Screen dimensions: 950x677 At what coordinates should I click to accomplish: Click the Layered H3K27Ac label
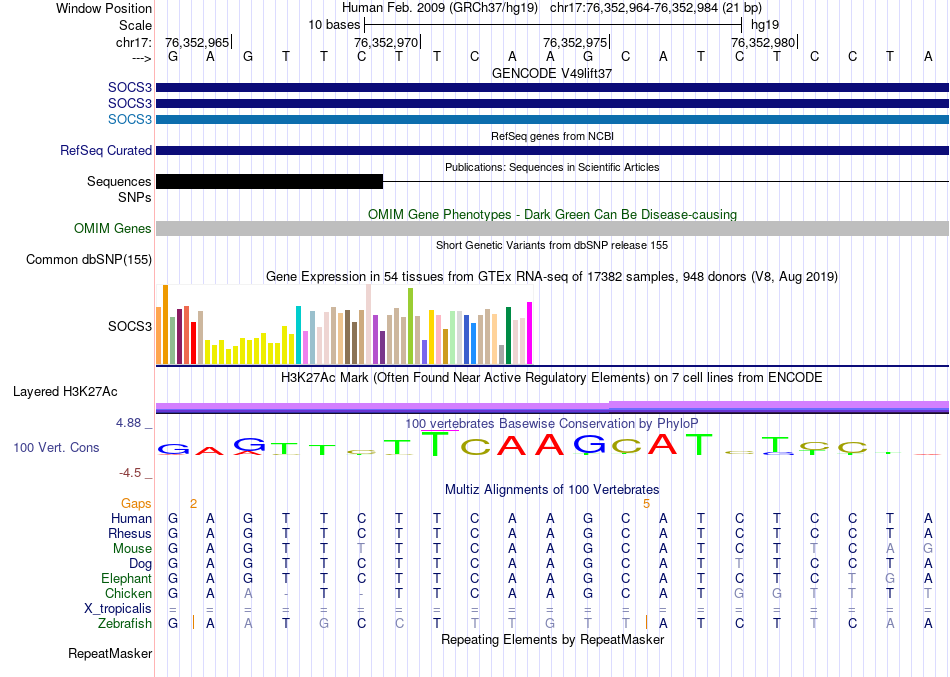[x=65, y=392]
